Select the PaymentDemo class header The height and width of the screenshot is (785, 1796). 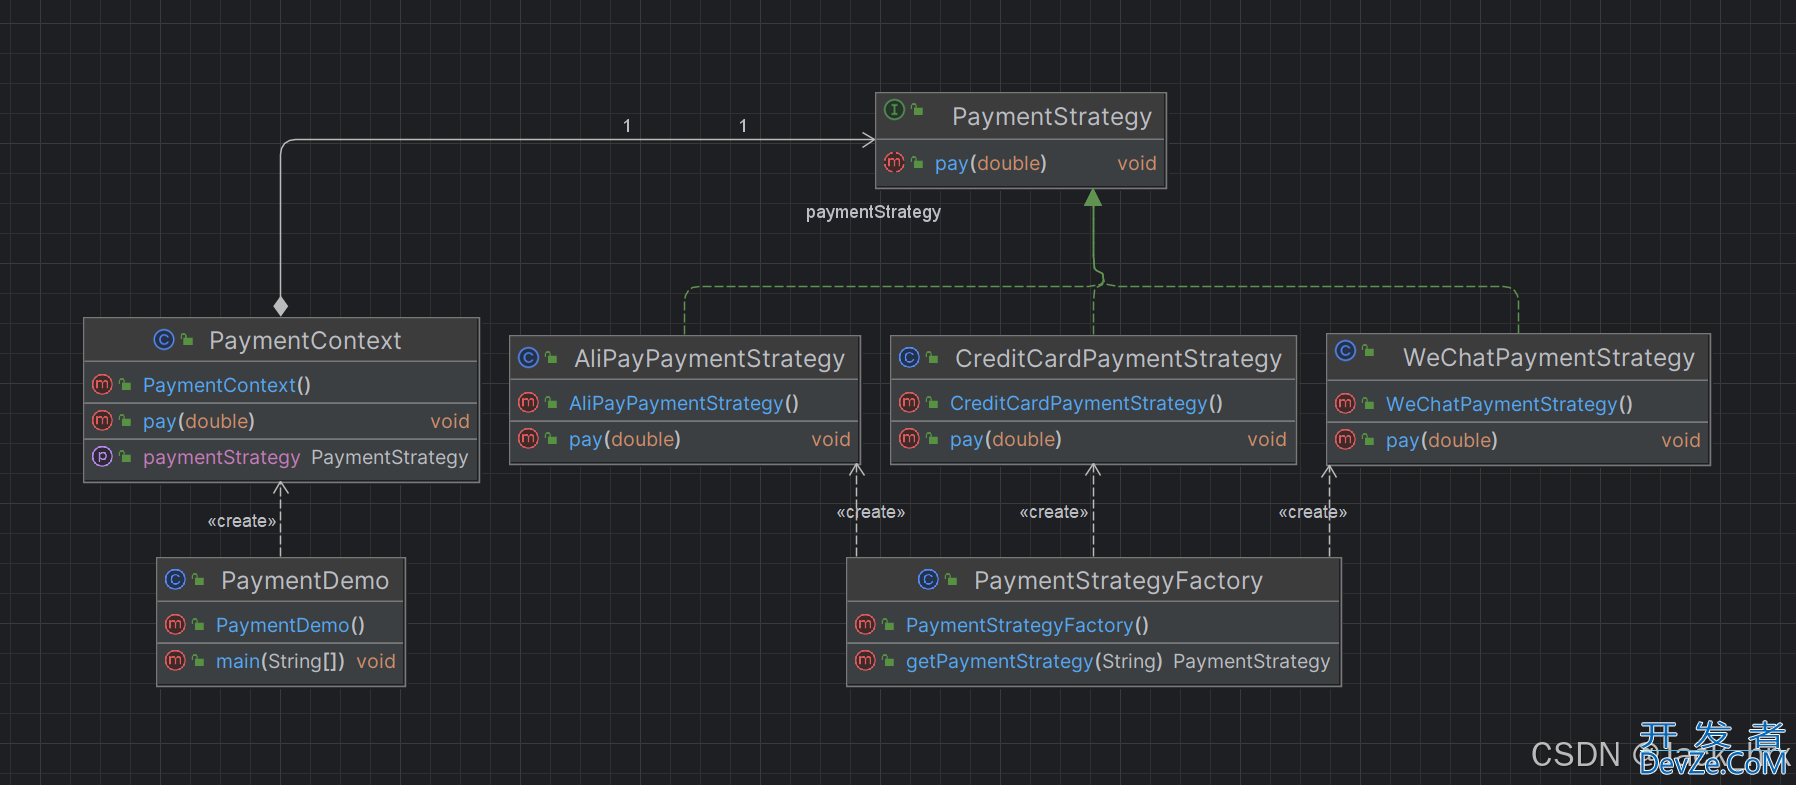click(x=281, y=580)
